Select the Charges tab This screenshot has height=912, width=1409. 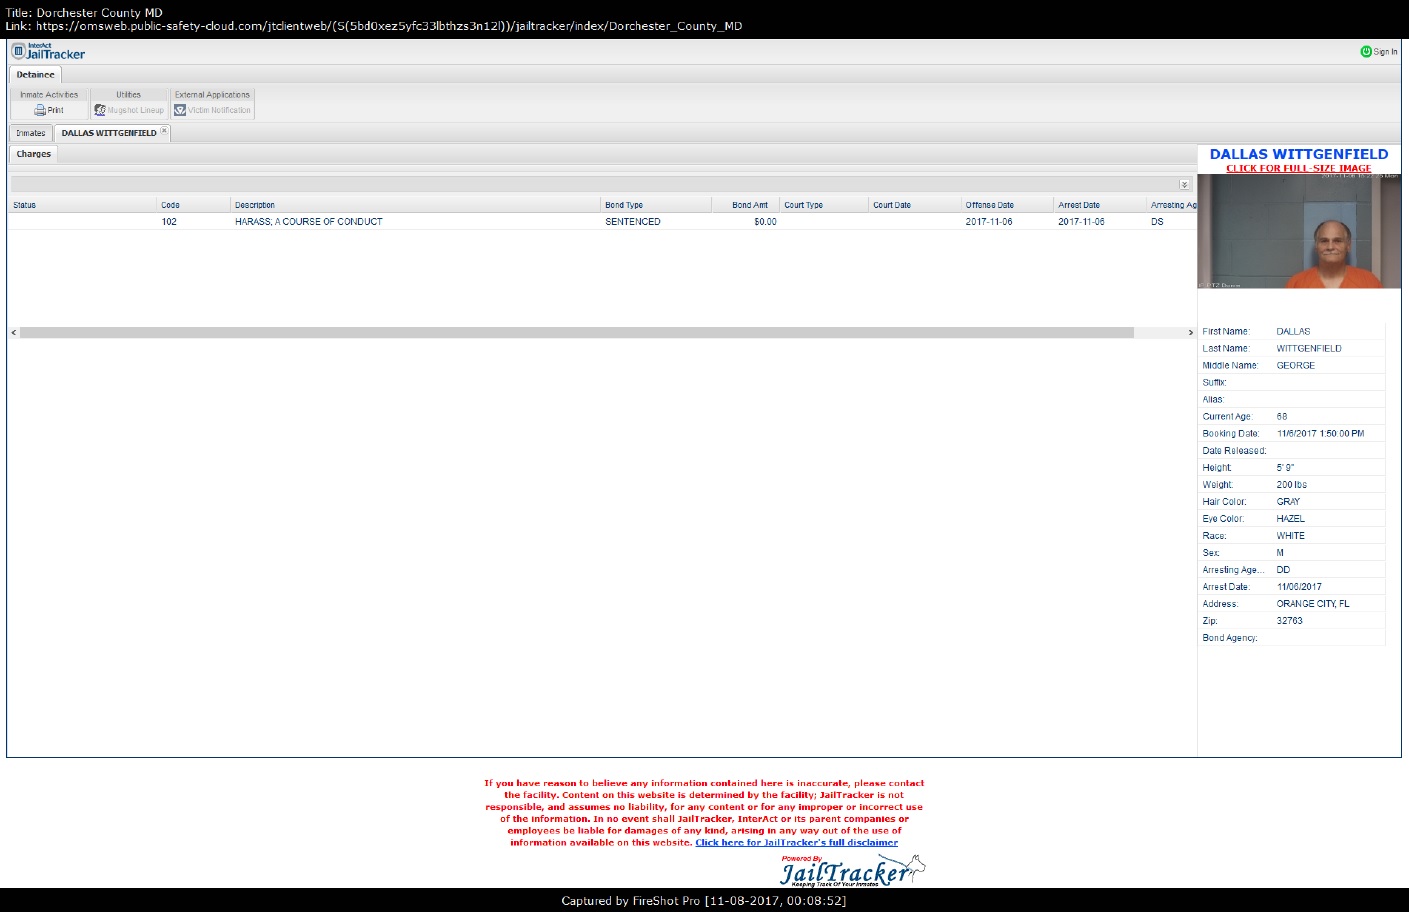(x=33, y=154)
